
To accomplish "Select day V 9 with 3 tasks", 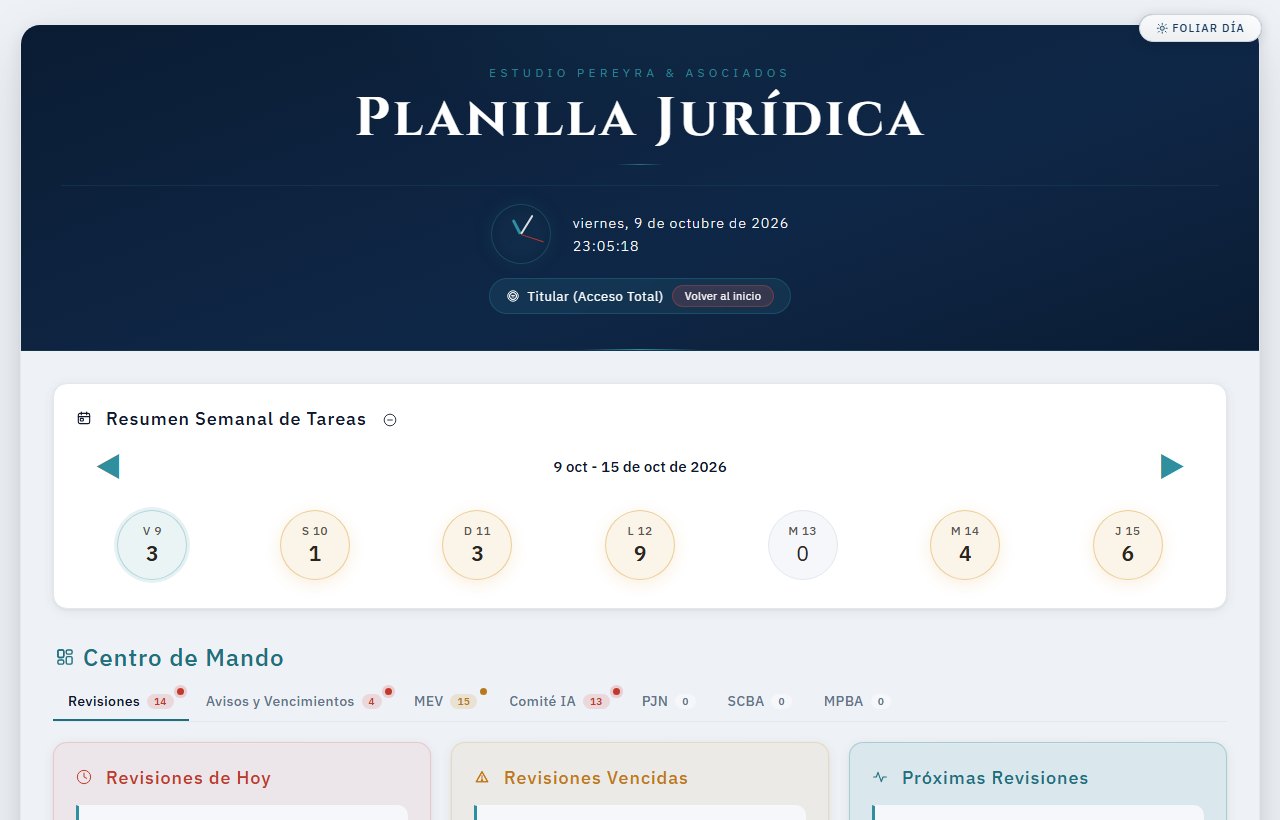I will pos(152,545).
